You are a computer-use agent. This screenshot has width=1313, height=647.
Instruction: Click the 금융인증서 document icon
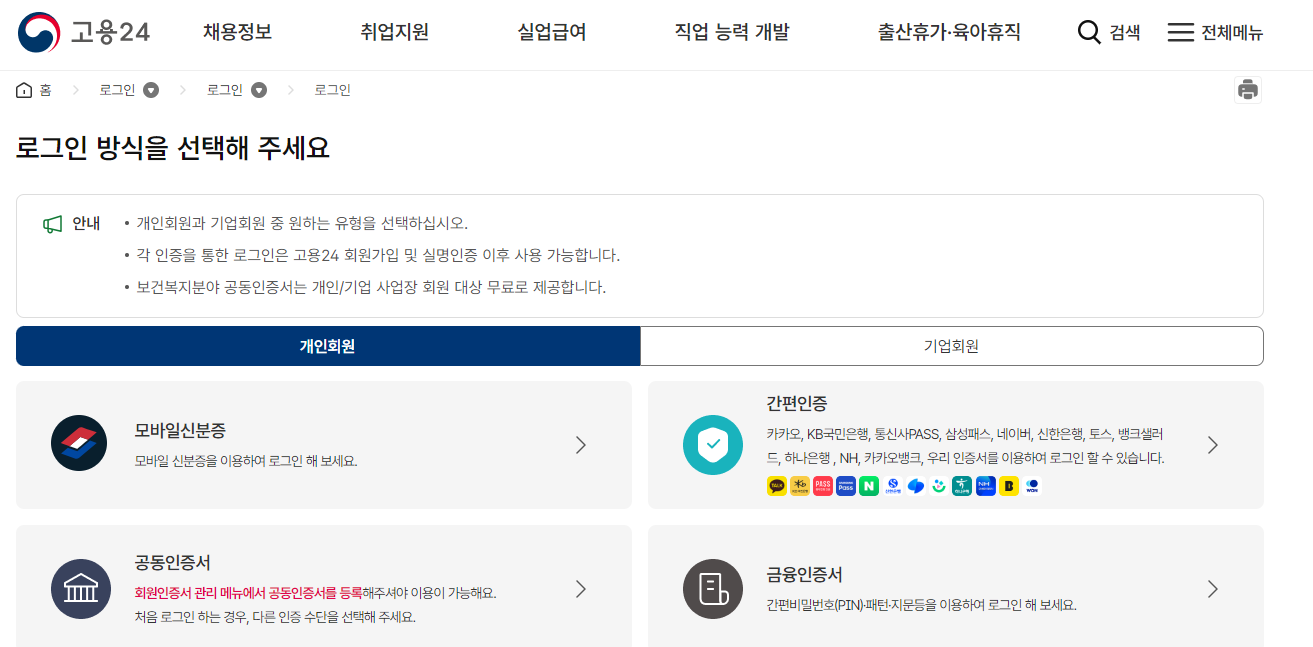pyautogui.click(x=712, y=589)
